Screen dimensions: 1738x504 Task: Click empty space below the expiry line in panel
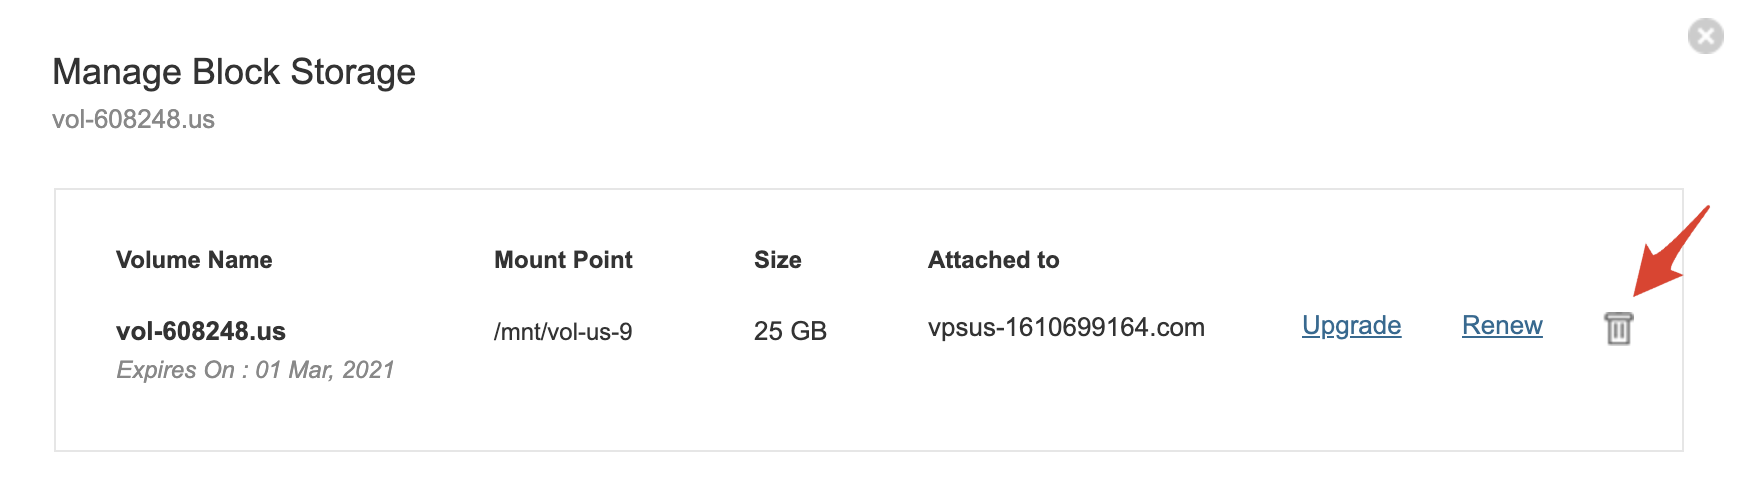click(600, 420)
